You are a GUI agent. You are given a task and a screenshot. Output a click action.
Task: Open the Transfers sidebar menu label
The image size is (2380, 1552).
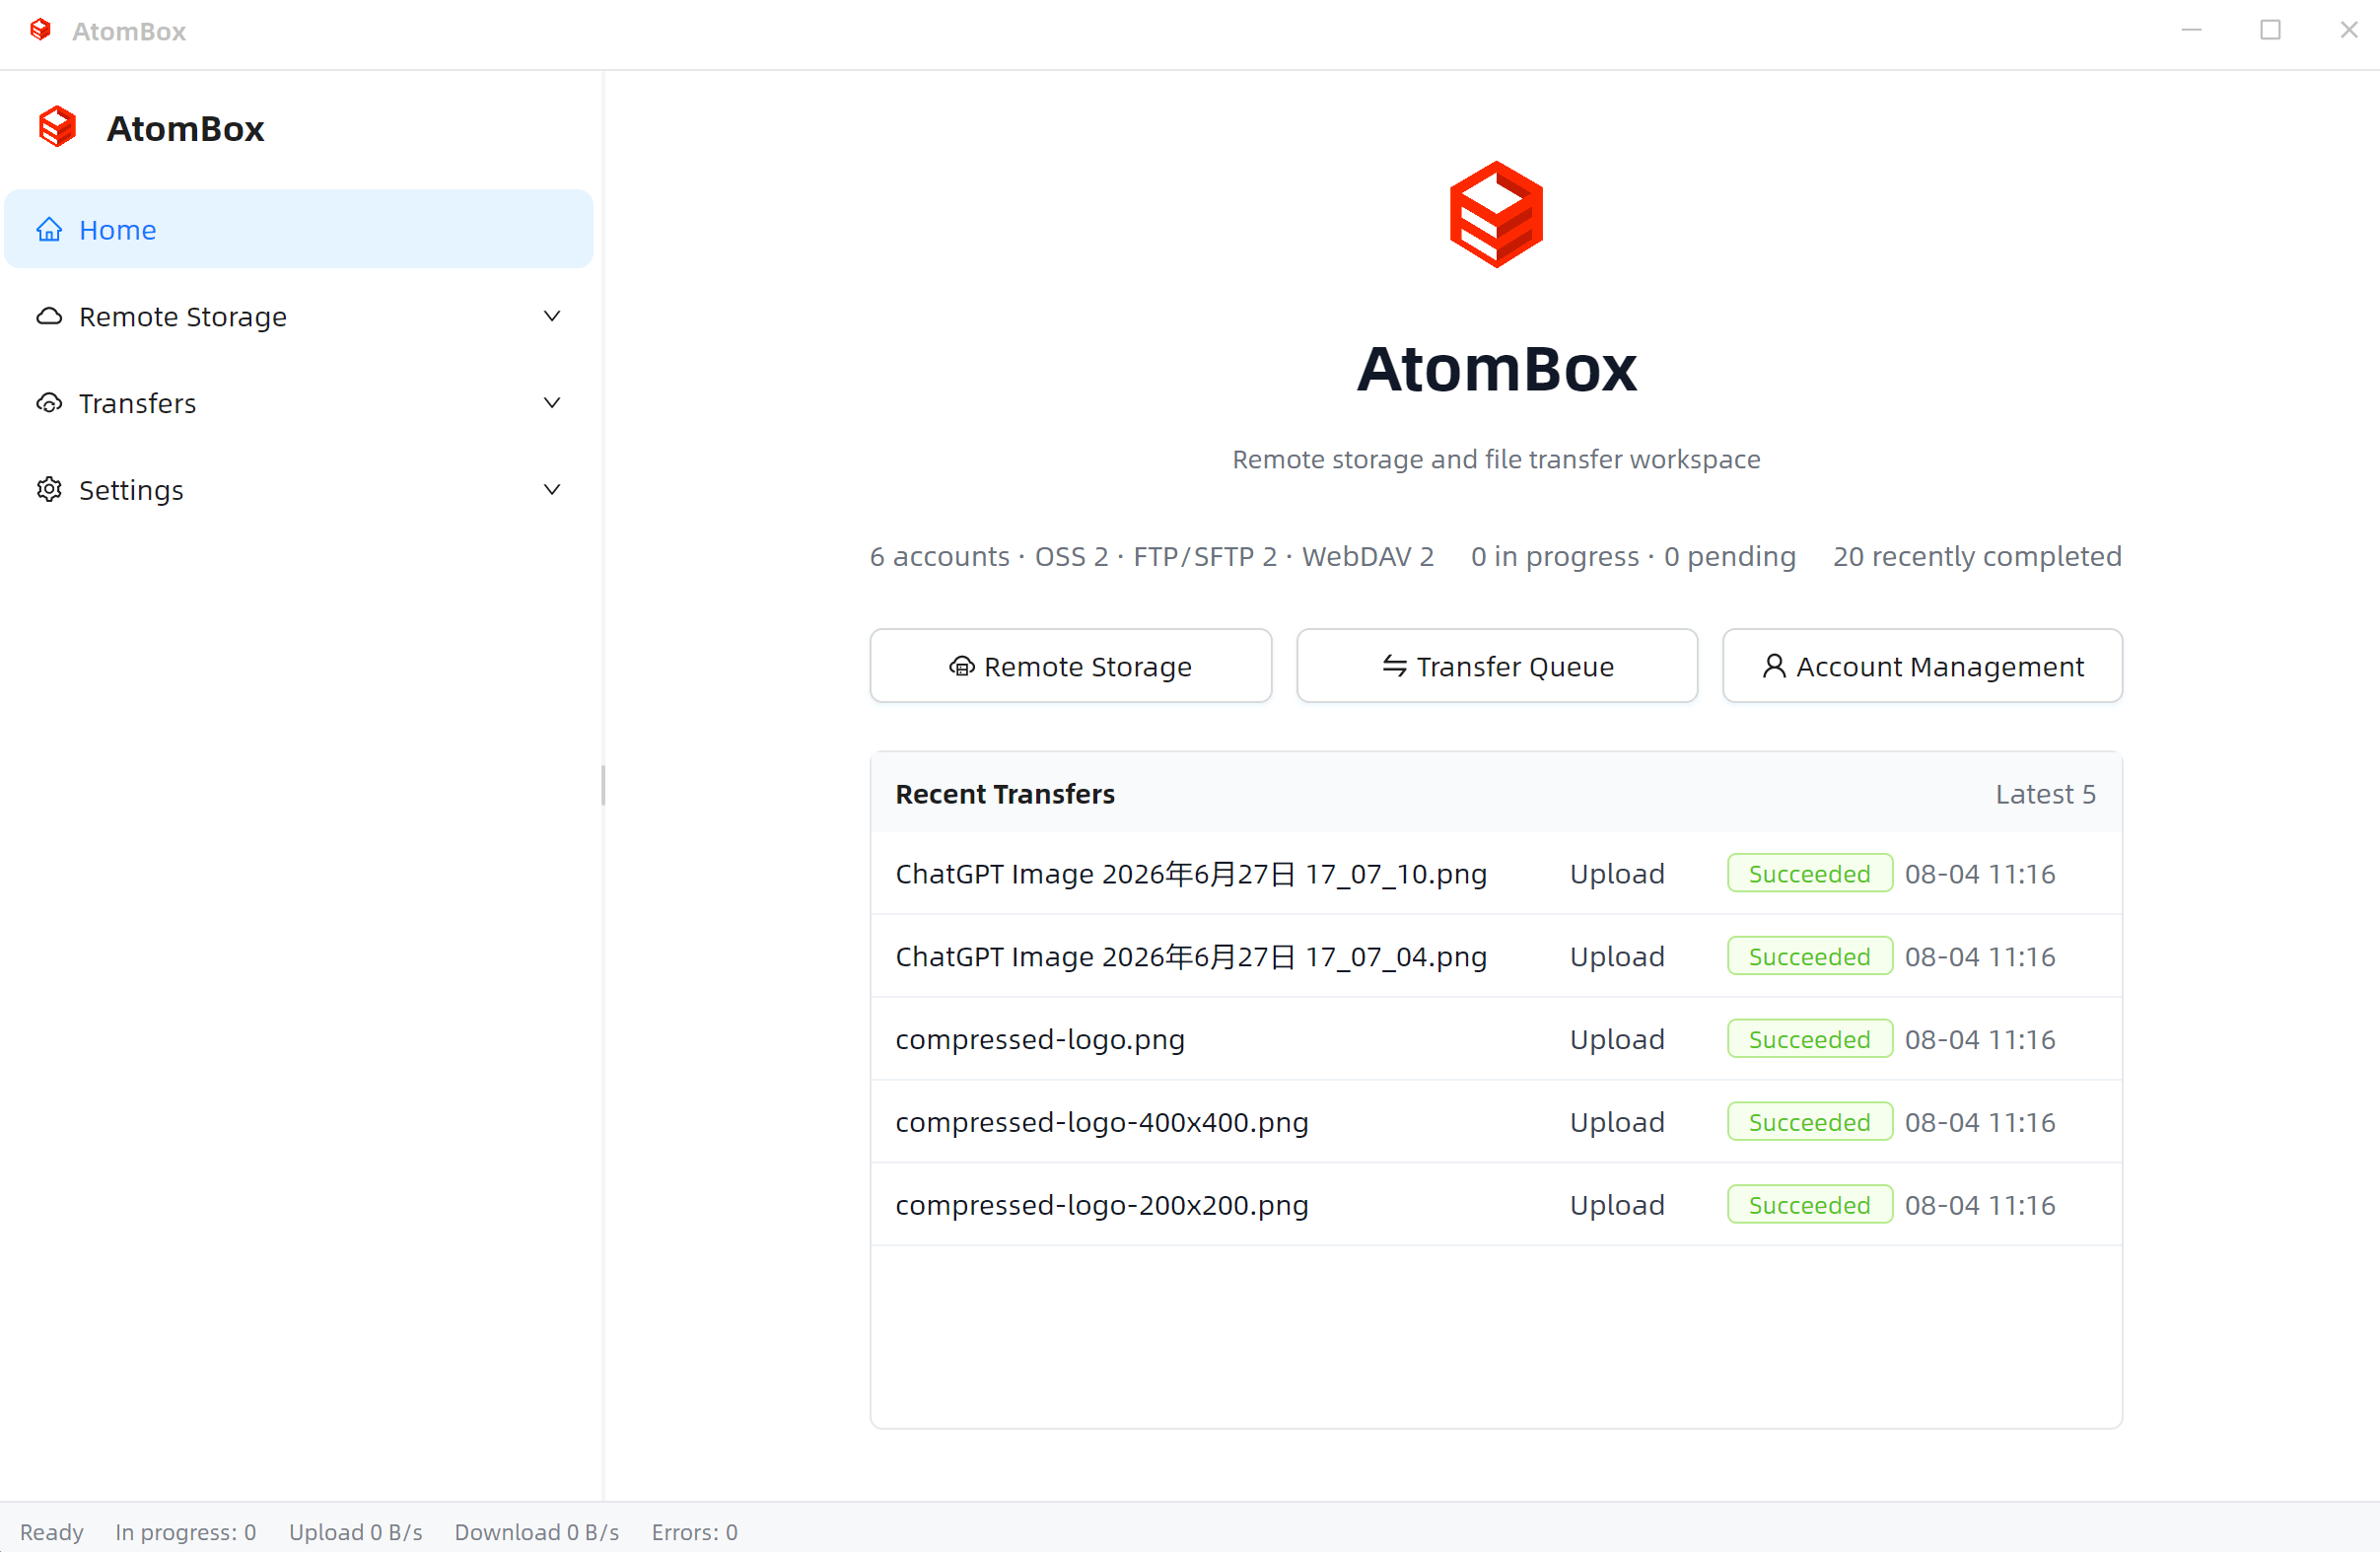137,403
